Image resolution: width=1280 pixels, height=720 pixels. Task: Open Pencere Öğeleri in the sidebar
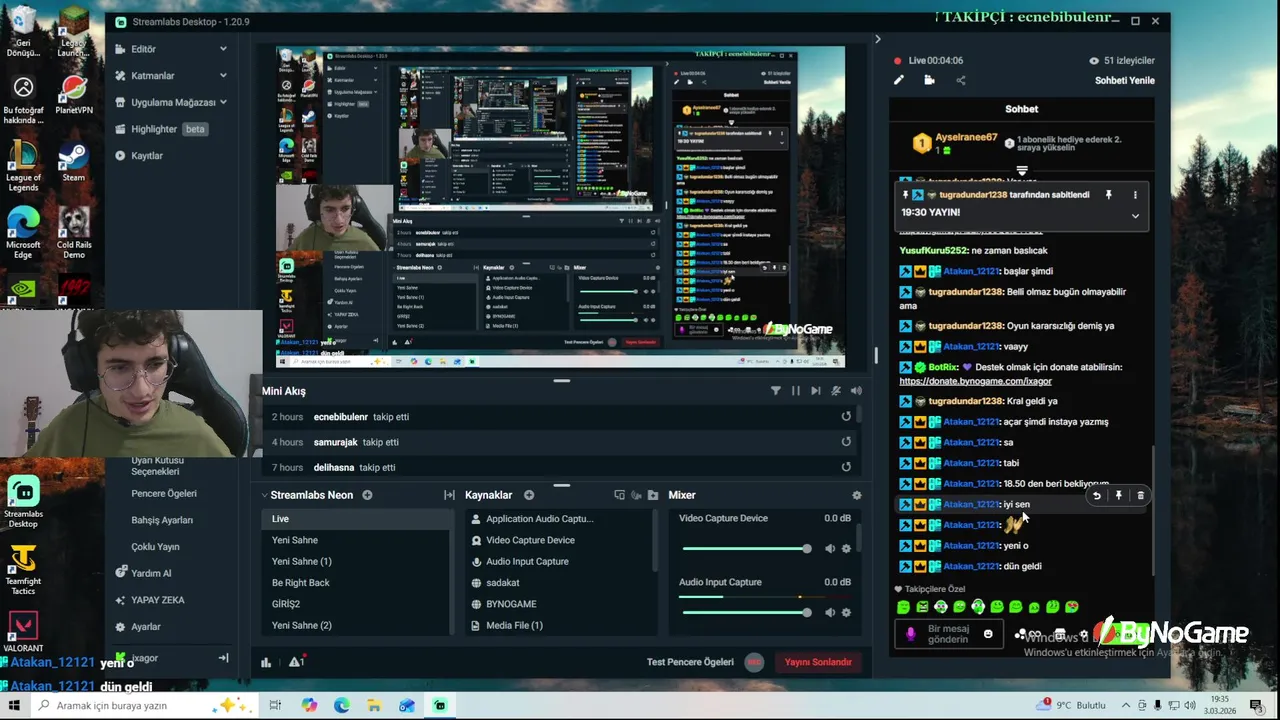click(164, 493)
